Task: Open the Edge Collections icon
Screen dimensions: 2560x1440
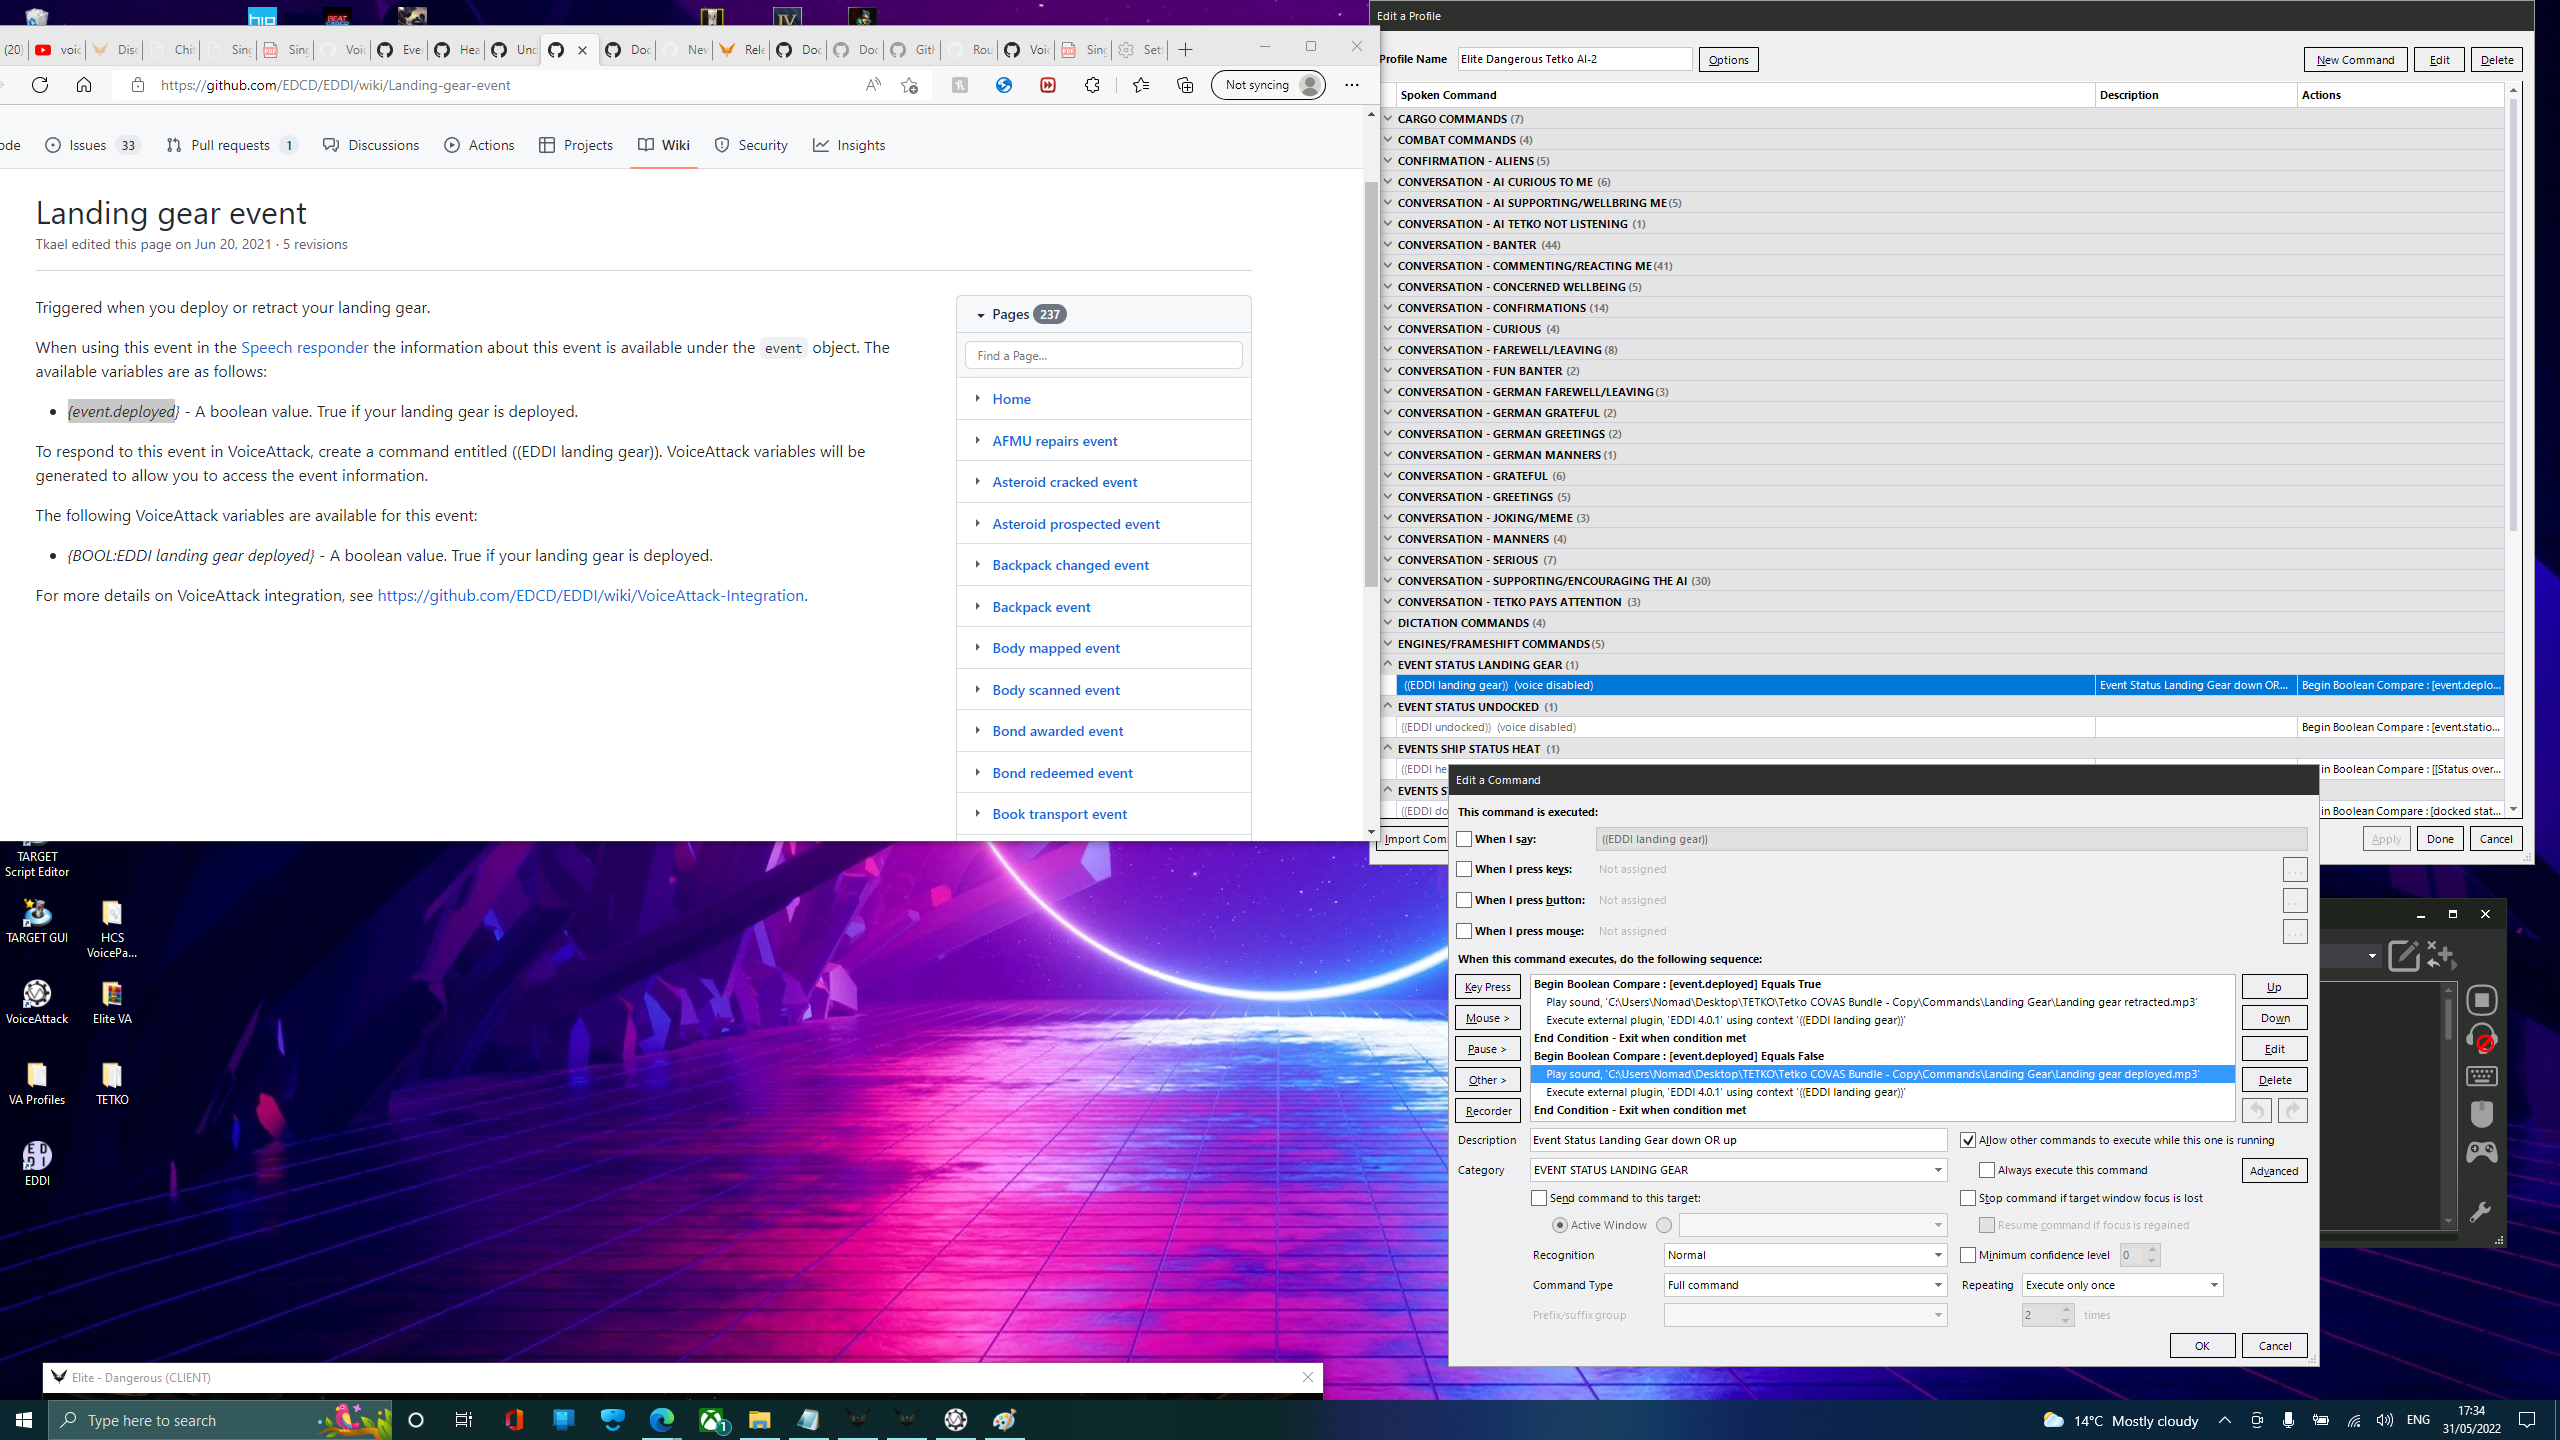Action: [1185, 85]
